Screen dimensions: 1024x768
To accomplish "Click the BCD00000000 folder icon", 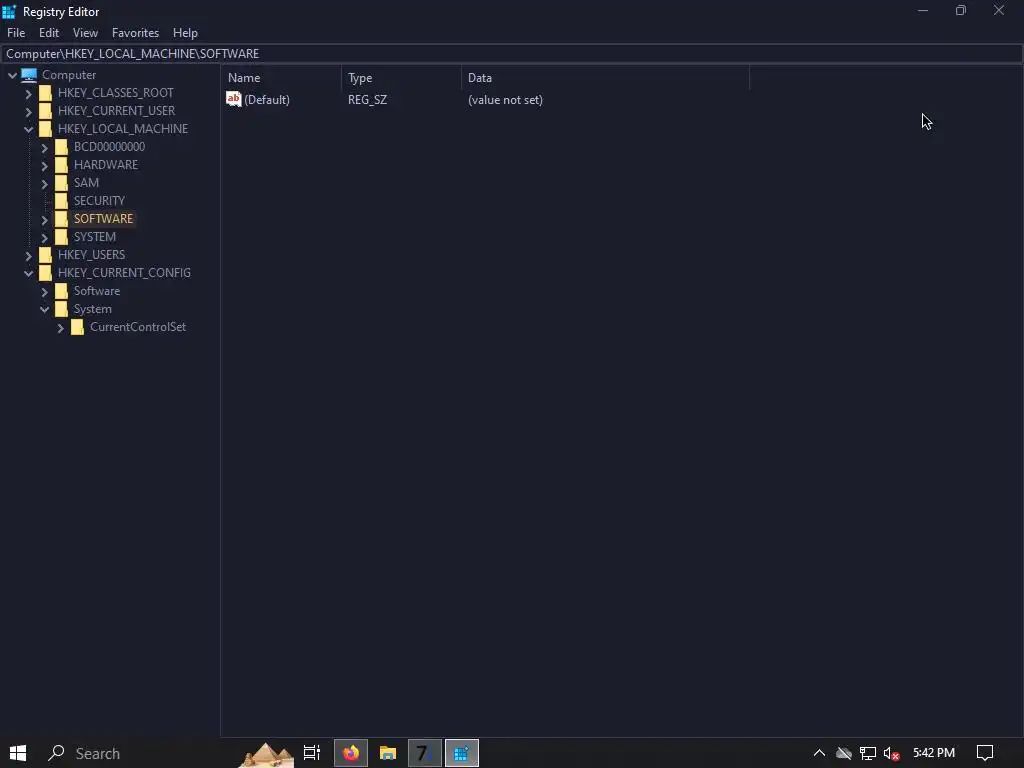I will coord(61,147).
